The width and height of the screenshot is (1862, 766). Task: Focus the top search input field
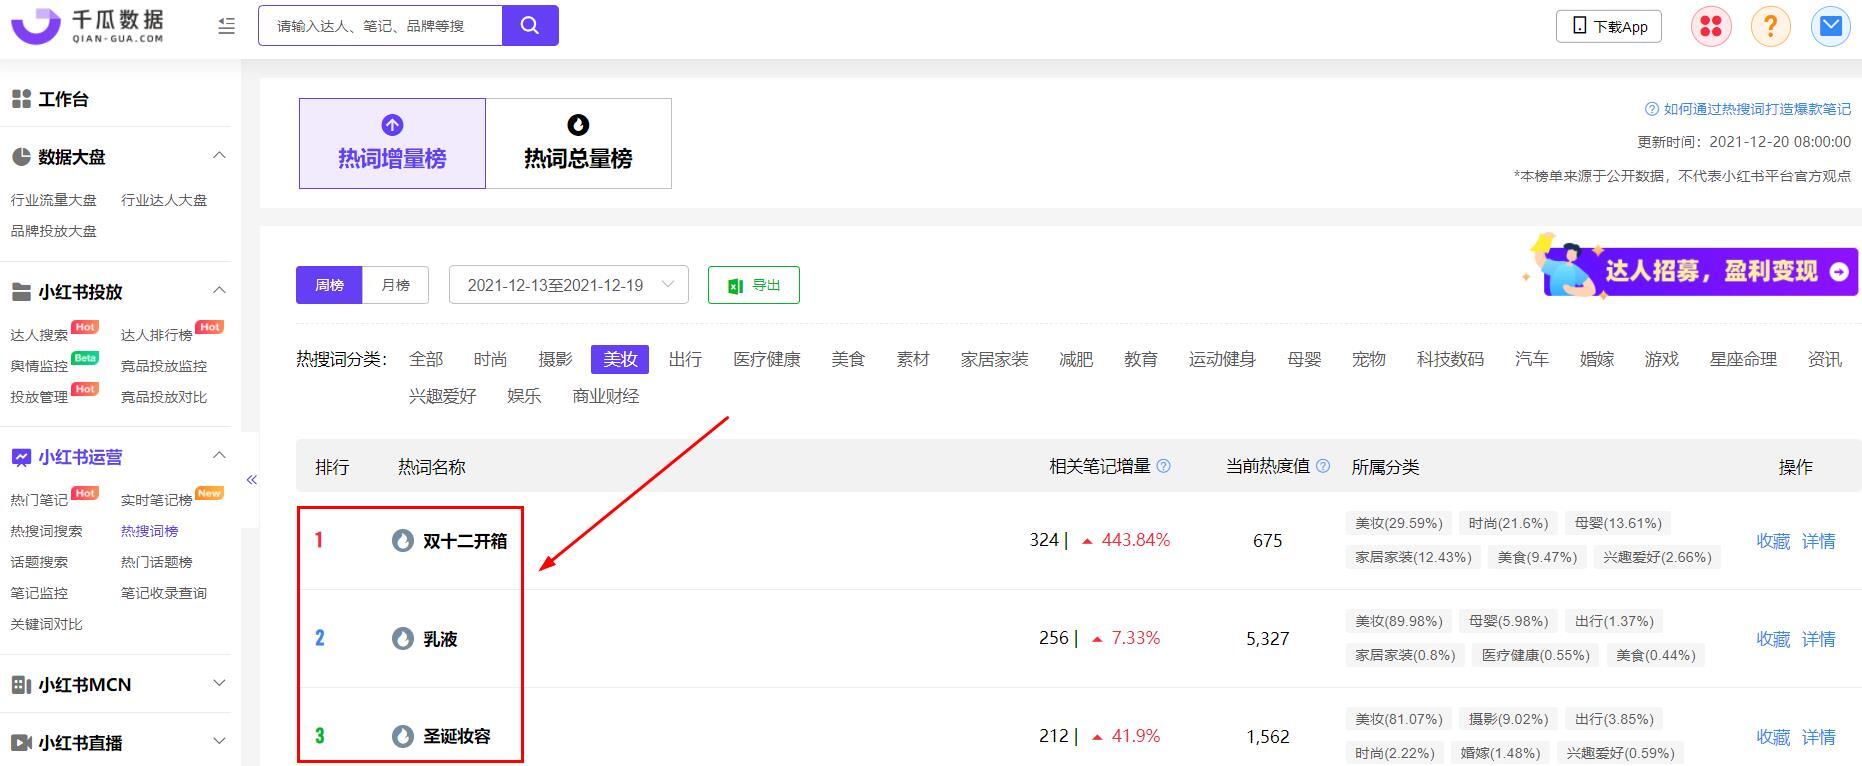pyautogui.click(x=380, y=26)
